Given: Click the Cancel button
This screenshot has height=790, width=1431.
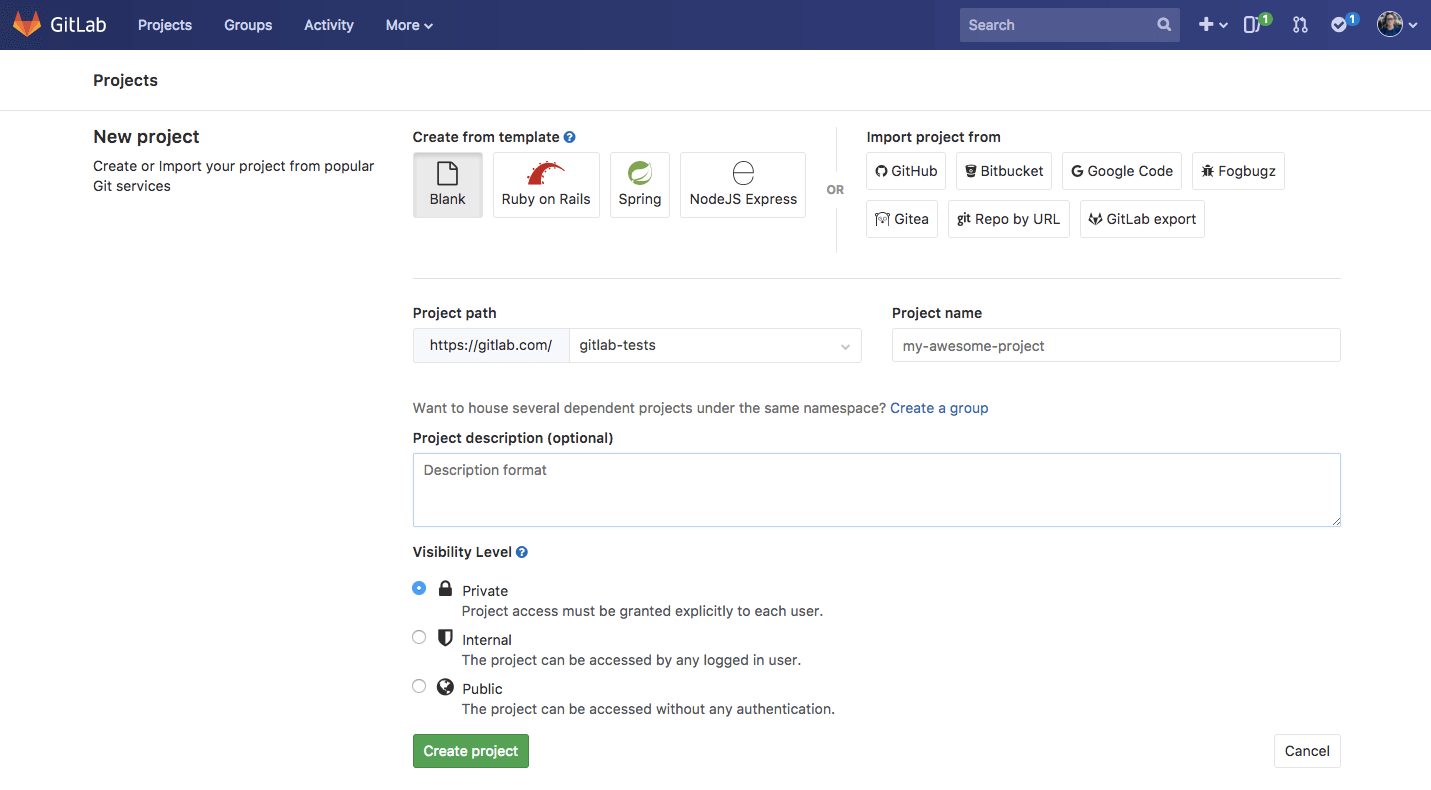Looking at the screenshot, I should (x=1307, y=751).
